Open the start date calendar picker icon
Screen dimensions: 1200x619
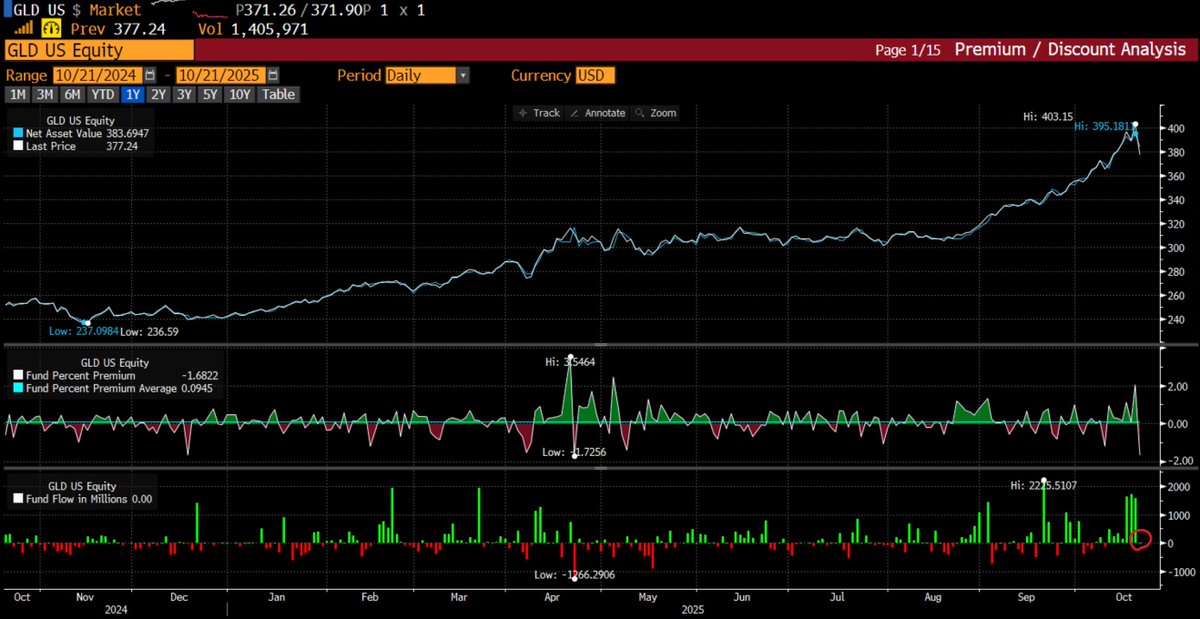point(150,75)
